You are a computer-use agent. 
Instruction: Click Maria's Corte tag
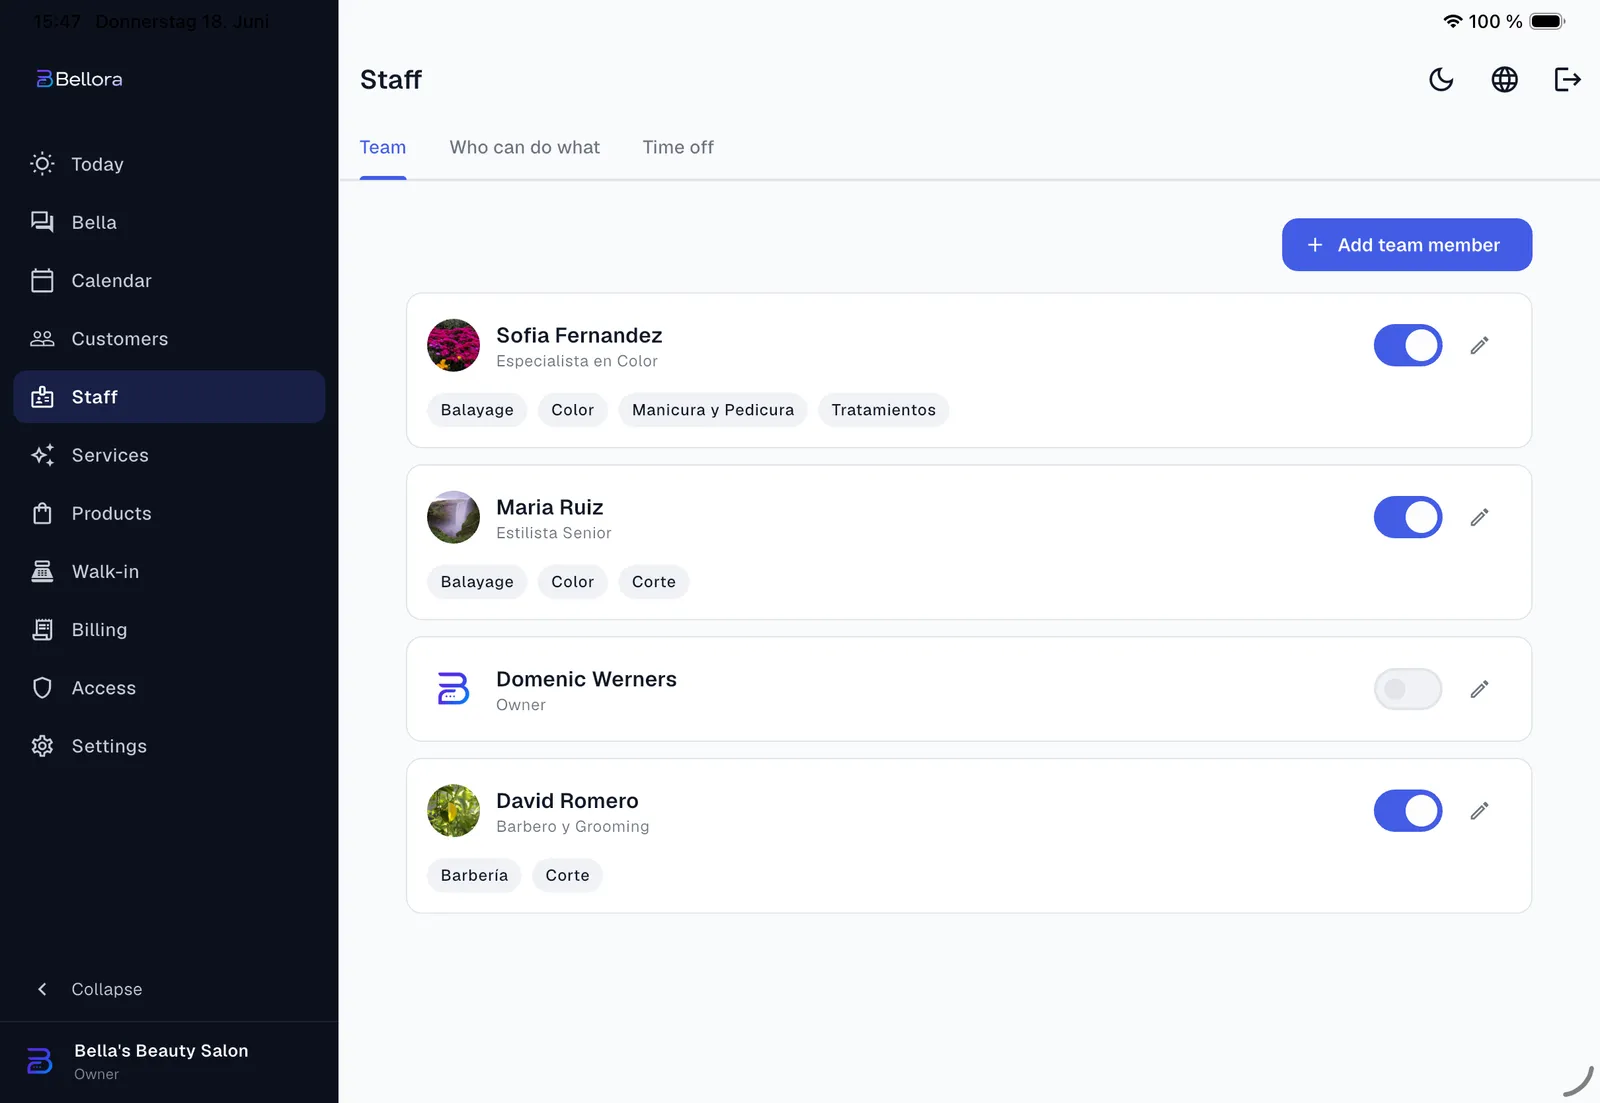tap(654, 582)
